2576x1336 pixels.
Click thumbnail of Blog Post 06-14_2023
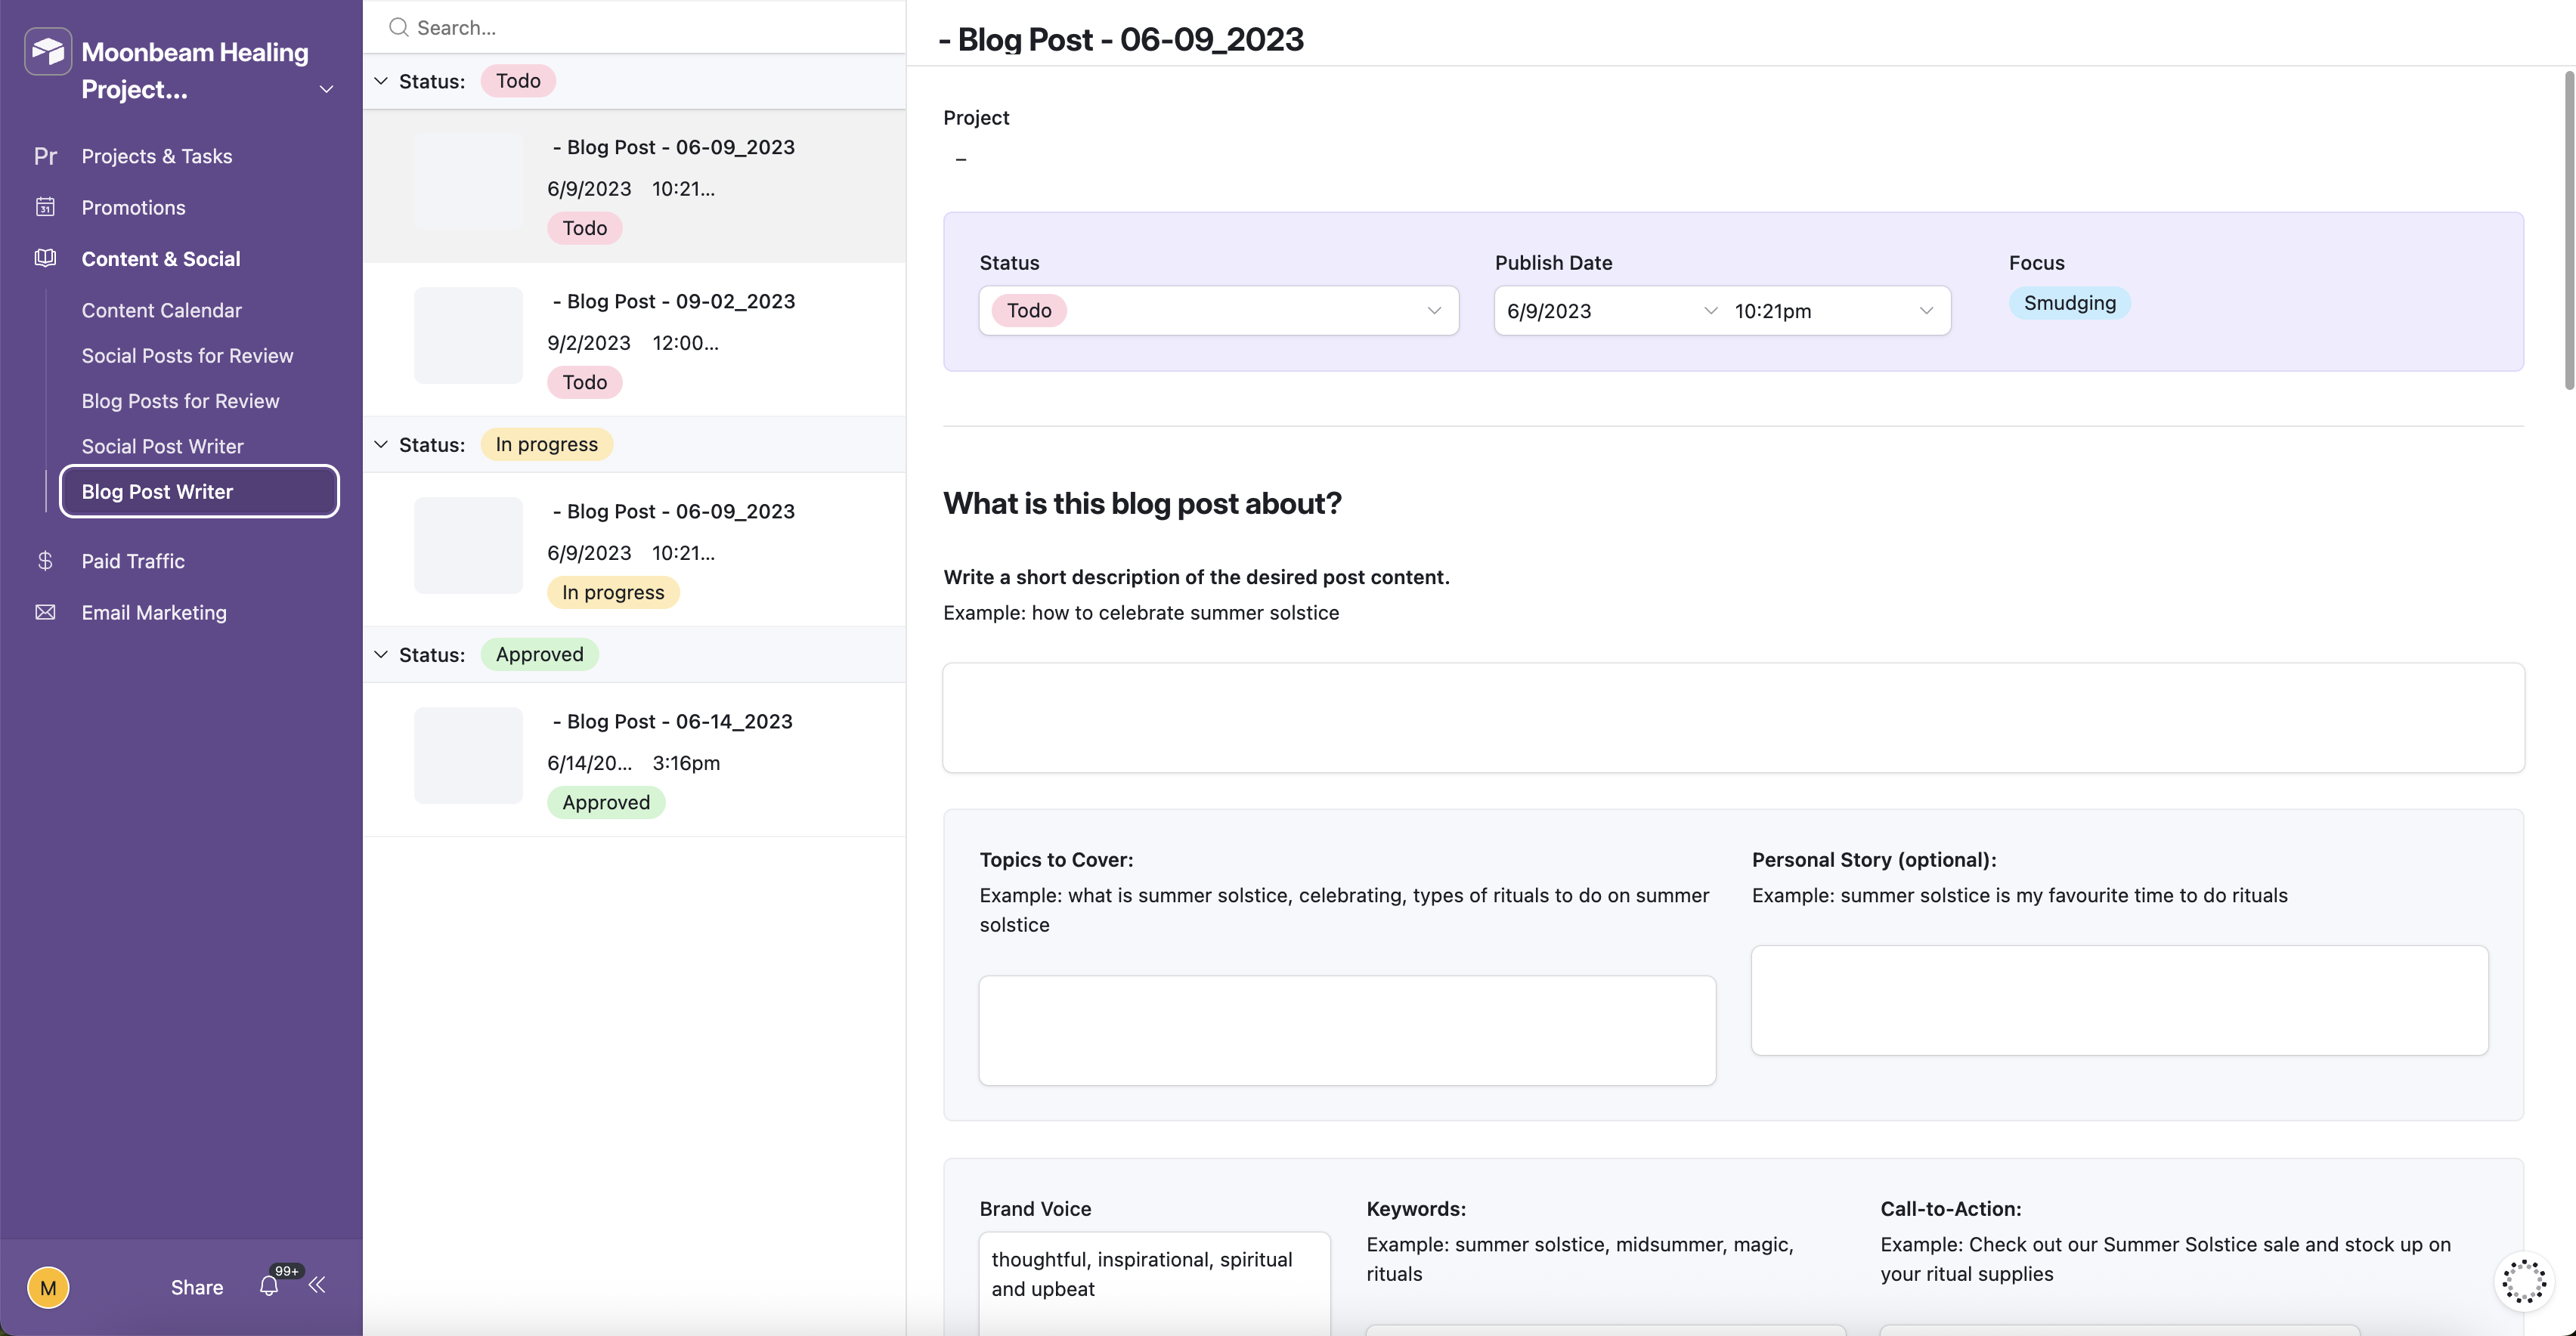coord(468,755)
